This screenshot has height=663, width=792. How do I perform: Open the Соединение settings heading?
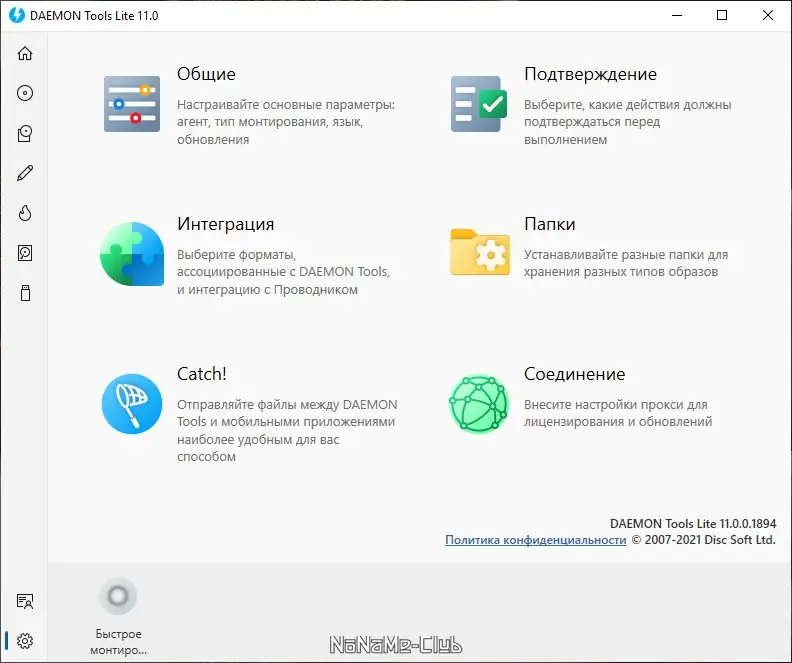574,374
